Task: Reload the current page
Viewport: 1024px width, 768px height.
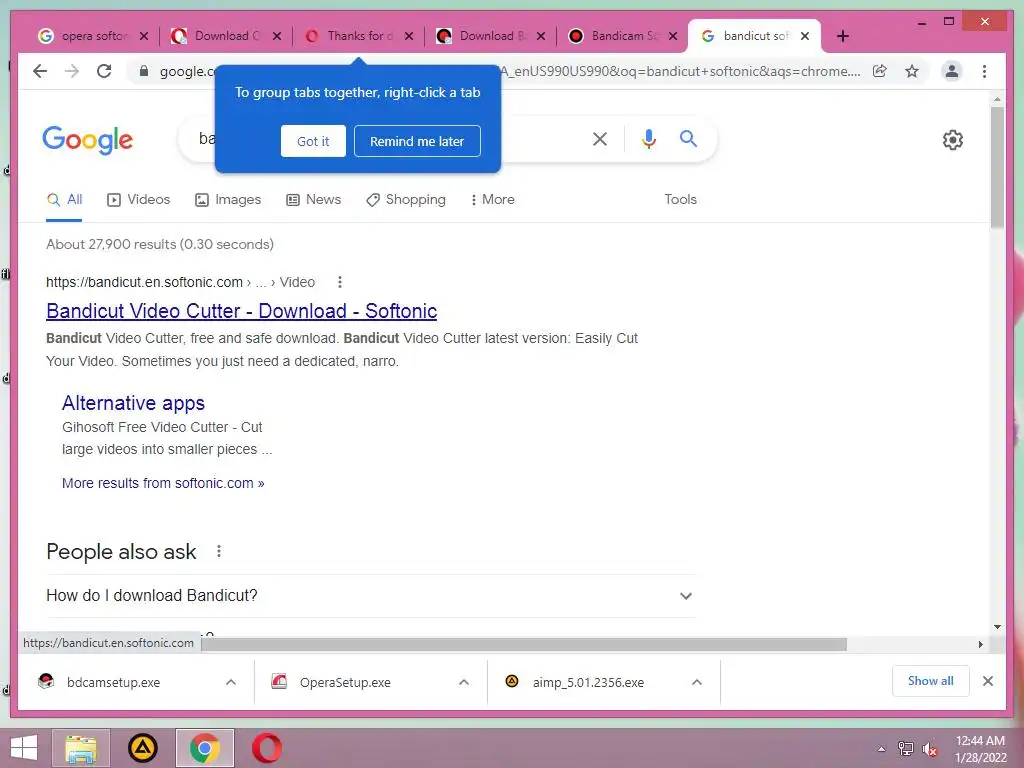Action: 104,71
